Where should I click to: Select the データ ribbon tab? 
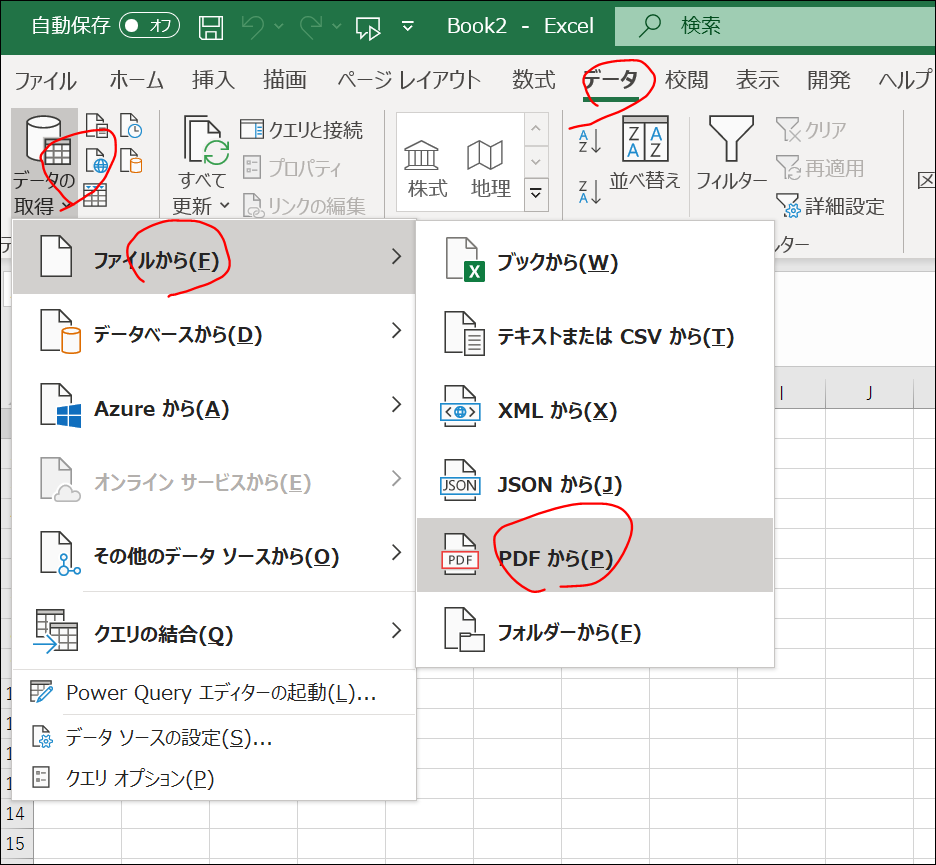tap(610, 79)
